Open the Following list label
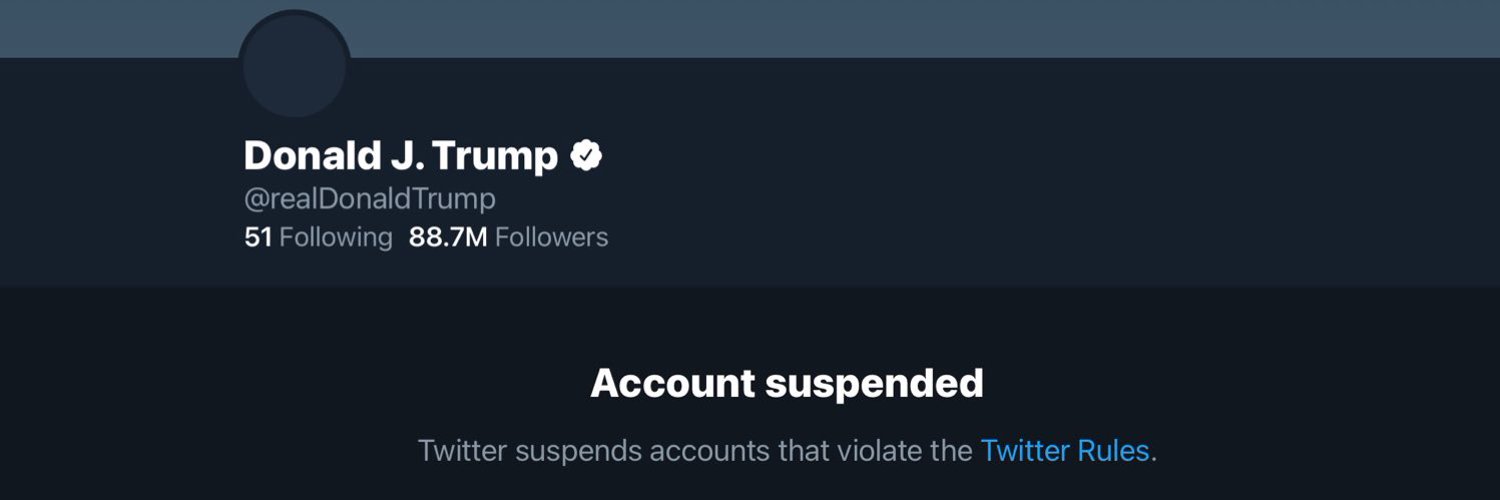Screen dimensions: 1500x500 [x=336, y=237]
